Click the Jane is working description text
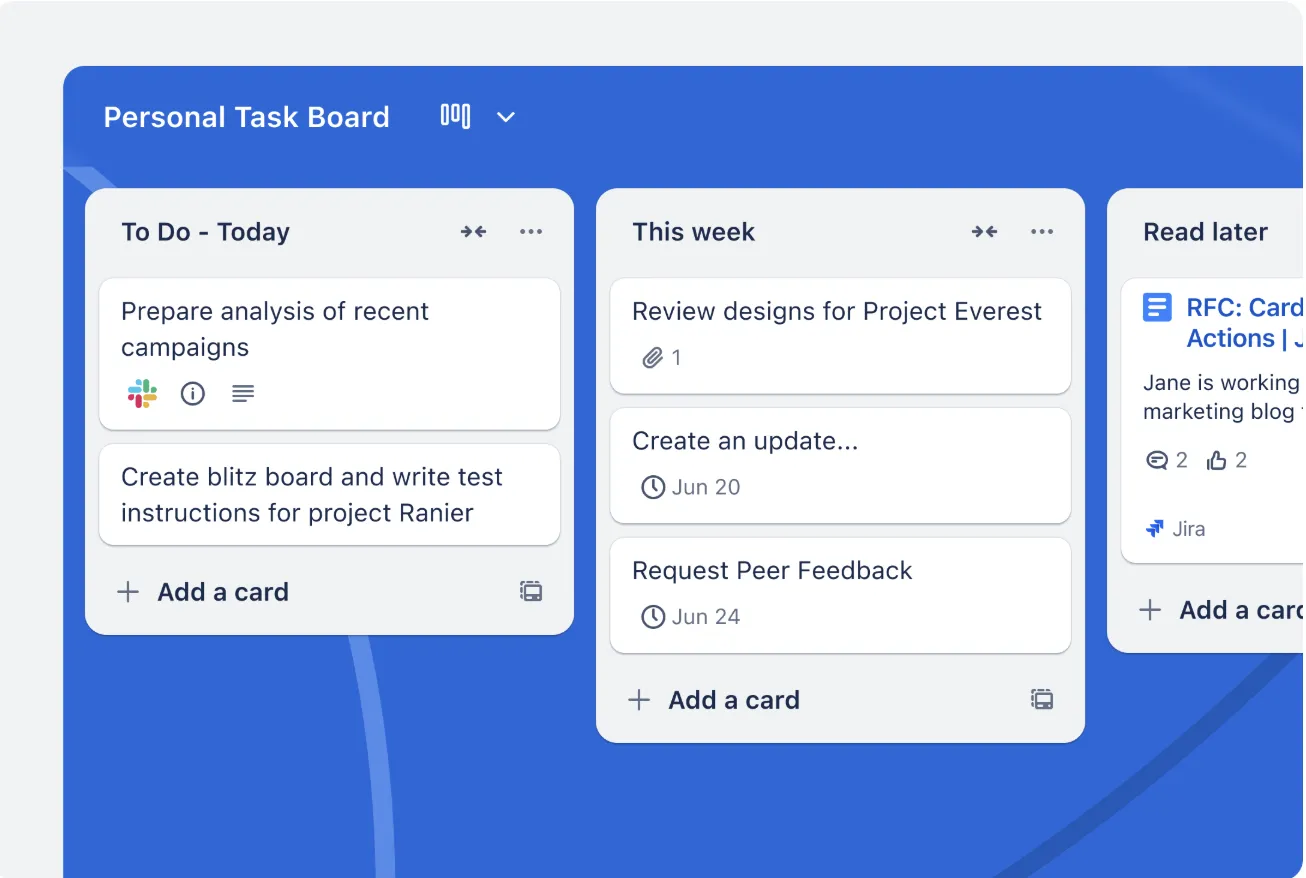The height and width of the screenshot is (878, 1306). pos(1224,397)
